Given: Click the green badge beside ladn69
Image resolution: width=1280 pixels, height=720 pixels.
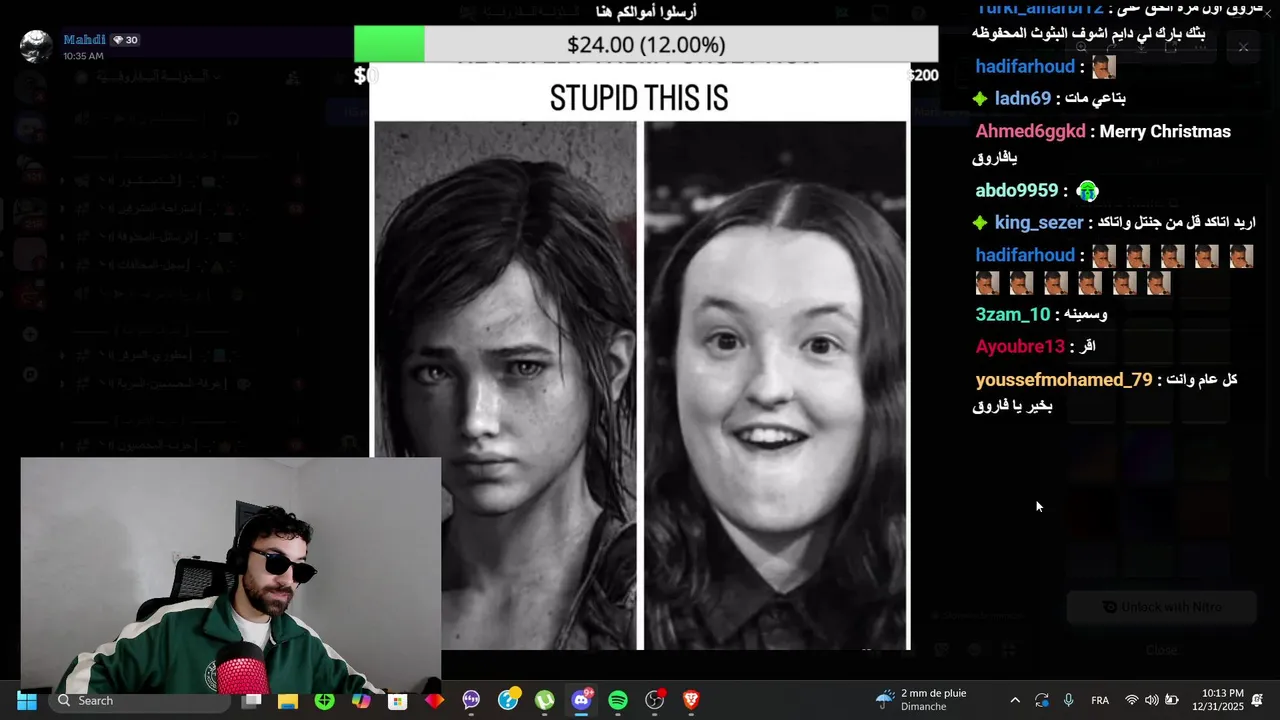Looking at the screenshot, I should 980,98.
